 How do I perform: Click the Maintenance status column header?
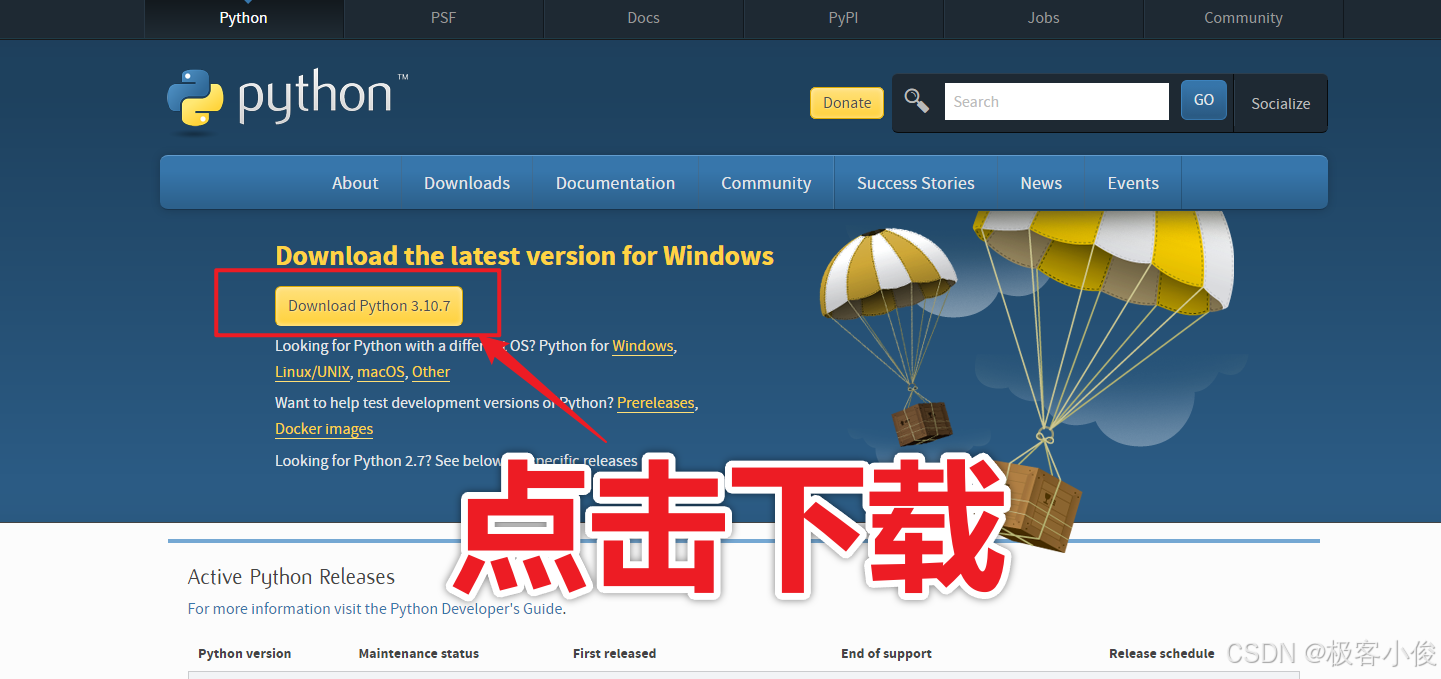coord(419,653)
